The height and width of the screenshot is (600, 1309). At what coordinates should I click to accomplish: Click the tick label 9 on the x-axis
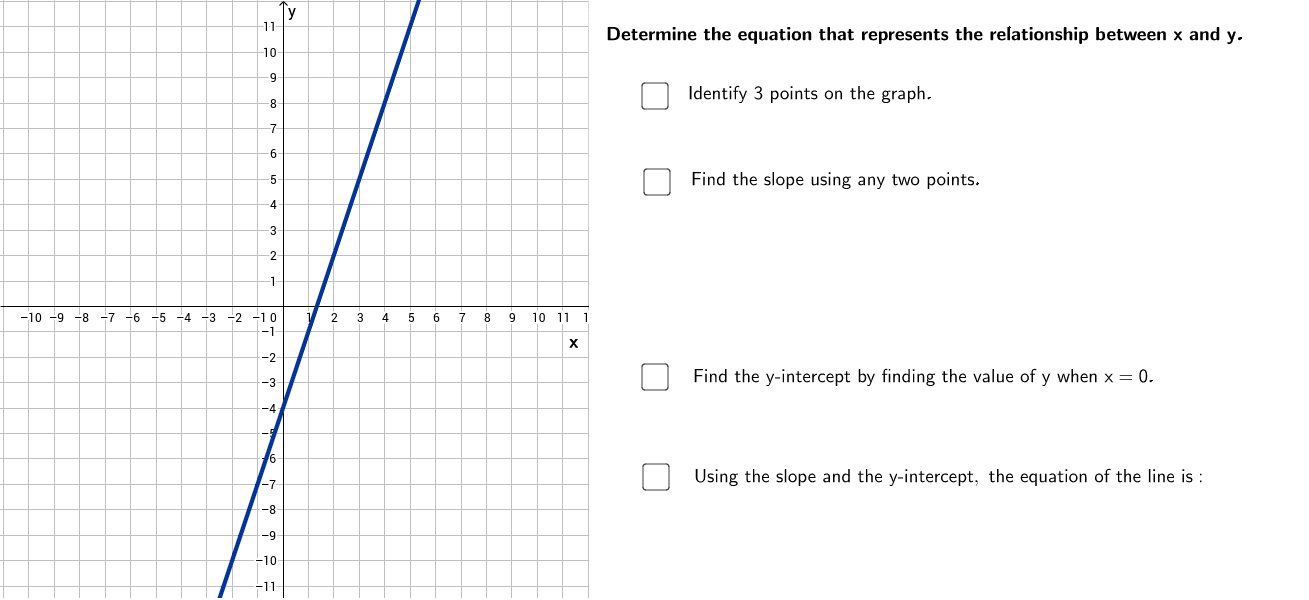(x=512, y=318)
